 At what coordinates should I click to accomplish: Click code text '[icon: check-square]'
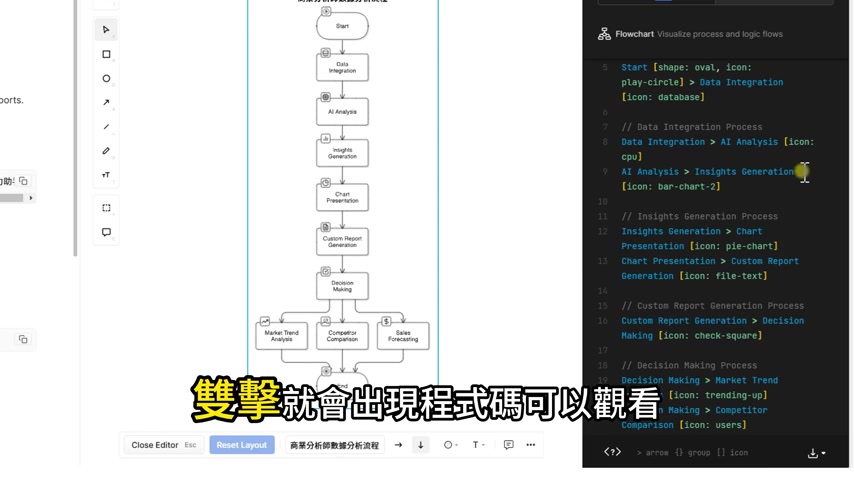coord(710,336)
